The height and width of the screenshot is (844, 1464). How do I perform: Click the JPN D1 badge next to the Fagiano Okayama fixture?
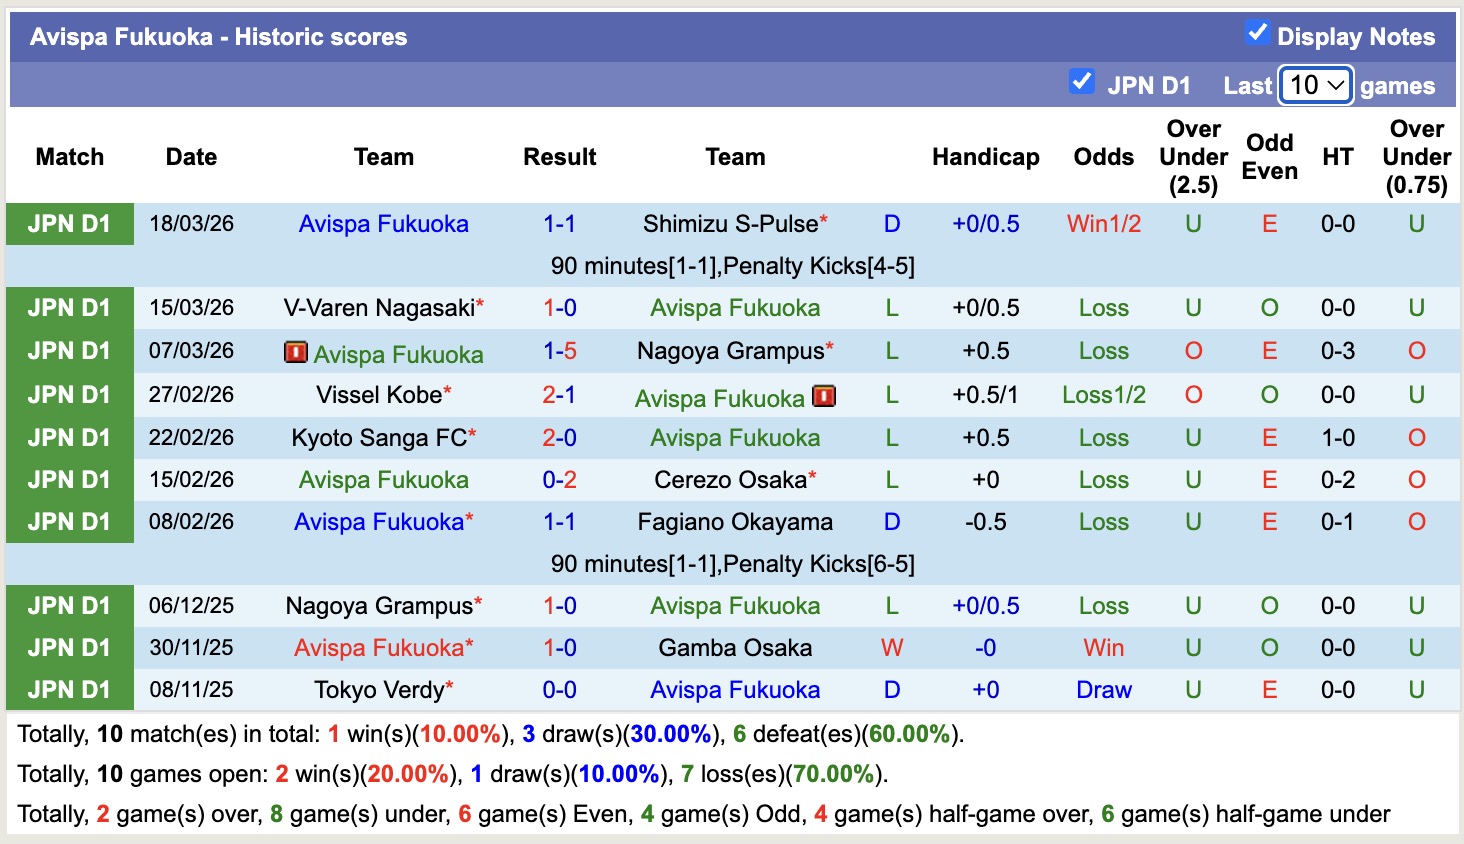pos(69,521)
